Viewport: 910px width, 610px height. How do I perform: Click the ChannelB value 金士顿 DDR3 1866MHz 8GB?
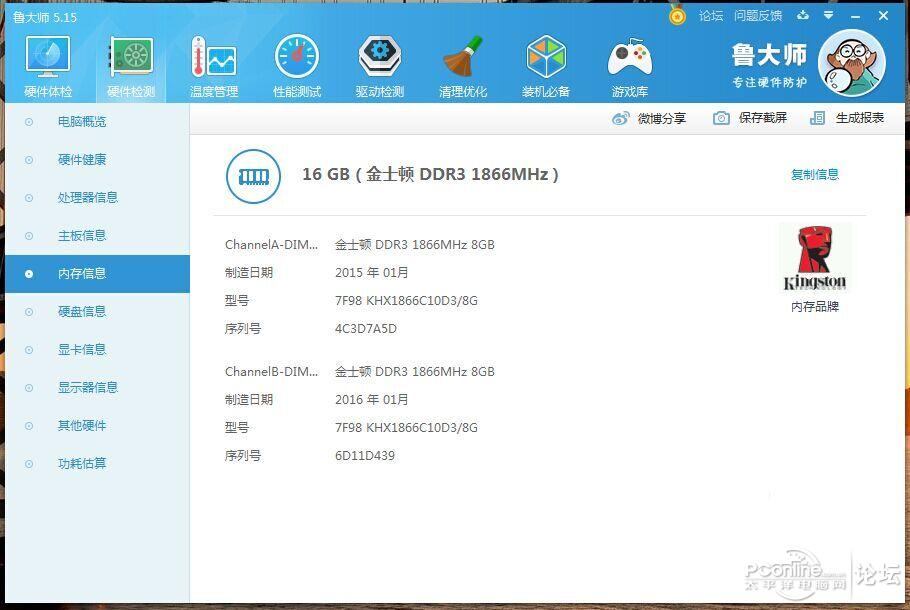pos(414,371)
